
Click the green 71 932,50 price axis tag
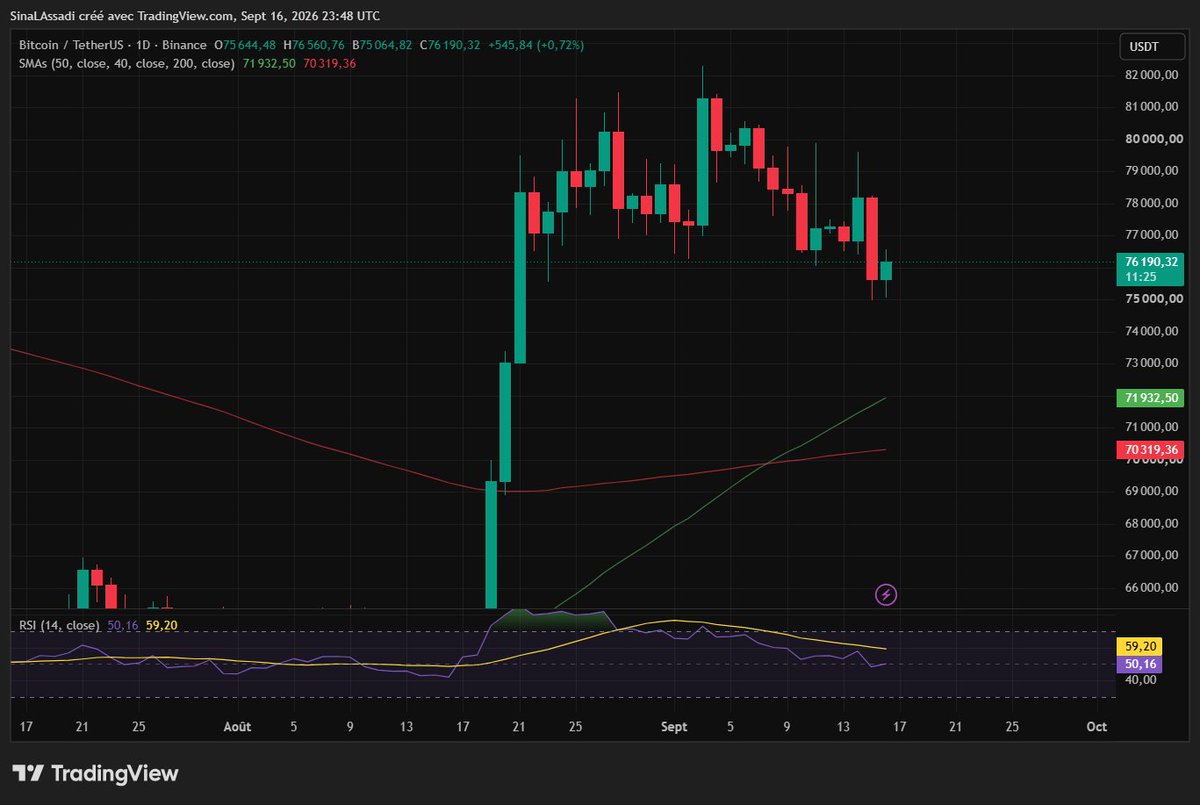point(1150,398)
